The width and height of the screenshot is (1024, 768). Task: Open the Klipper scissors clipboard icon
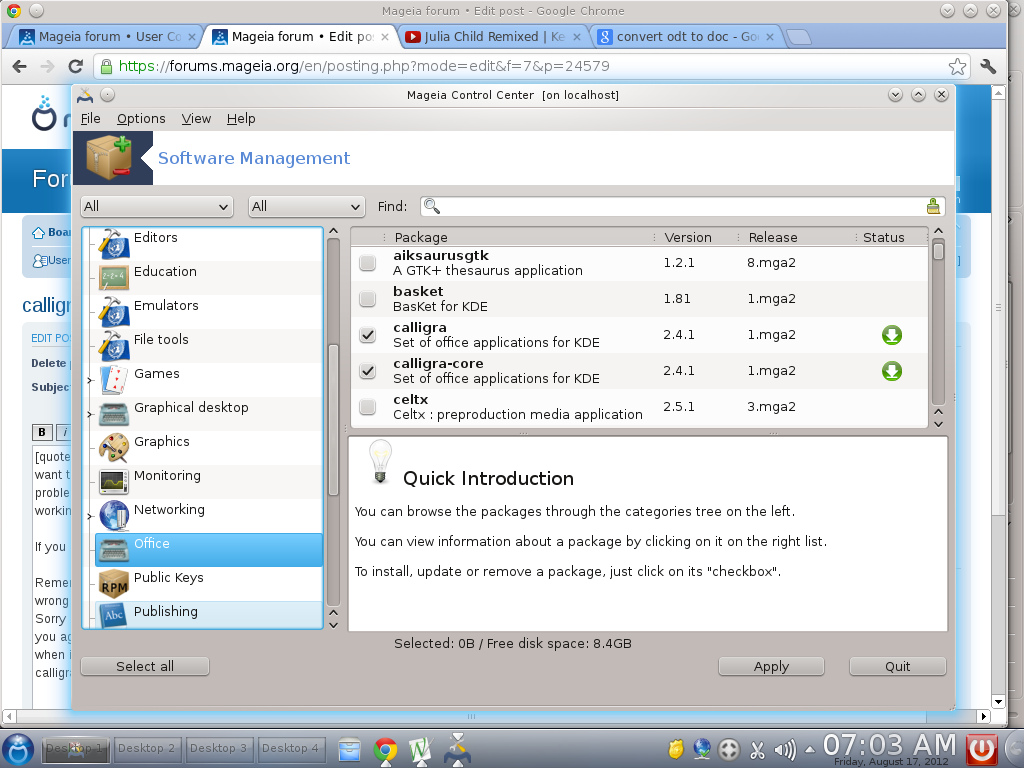click(x=757, y=750)
